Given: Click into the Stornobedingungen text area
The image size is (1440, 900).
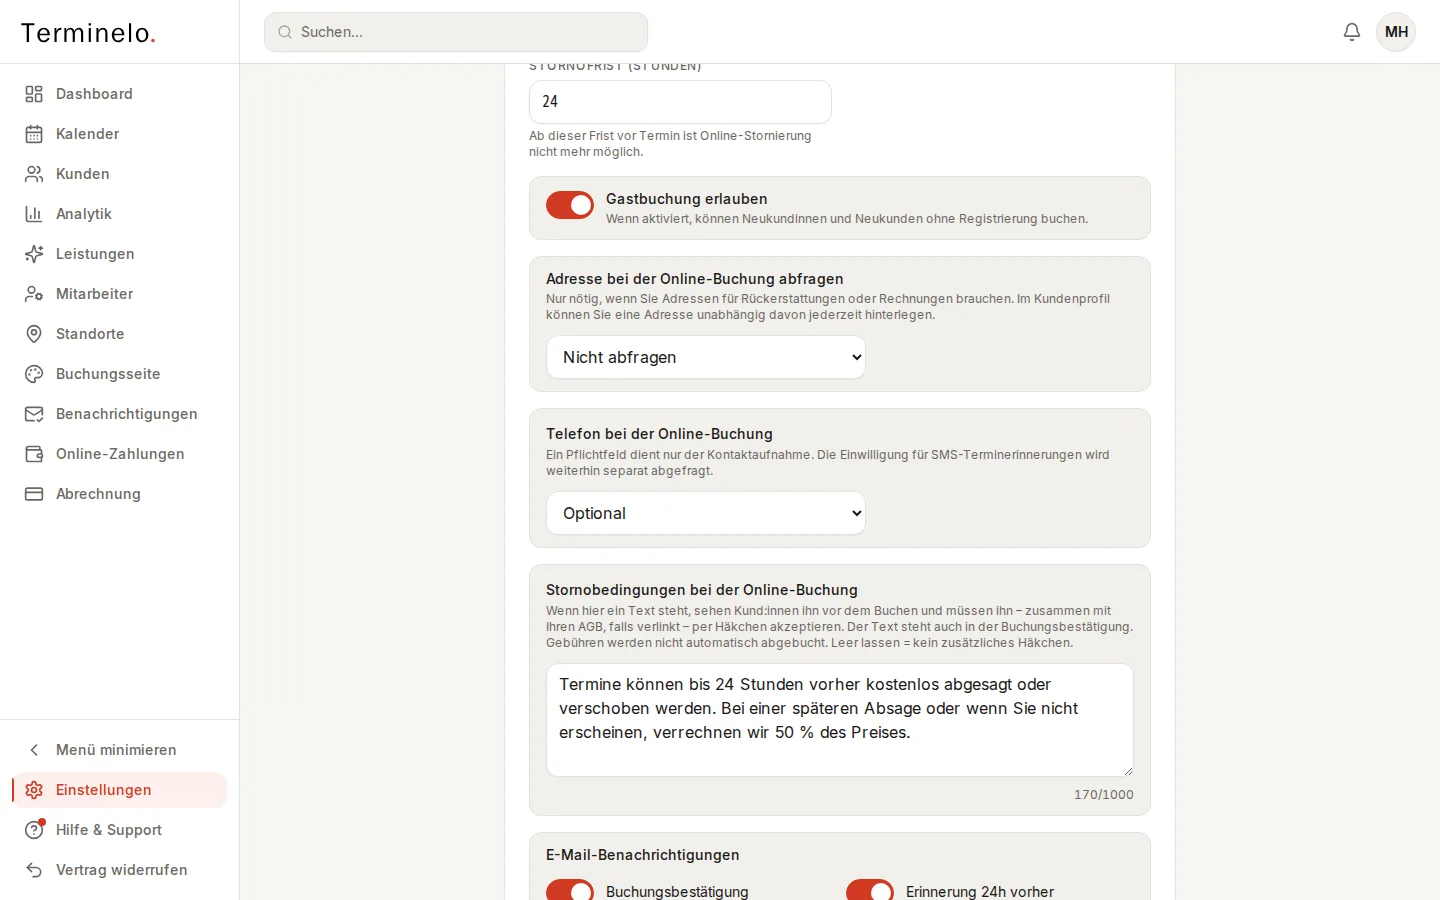Looking at the screenshot, I should (840, 720).
